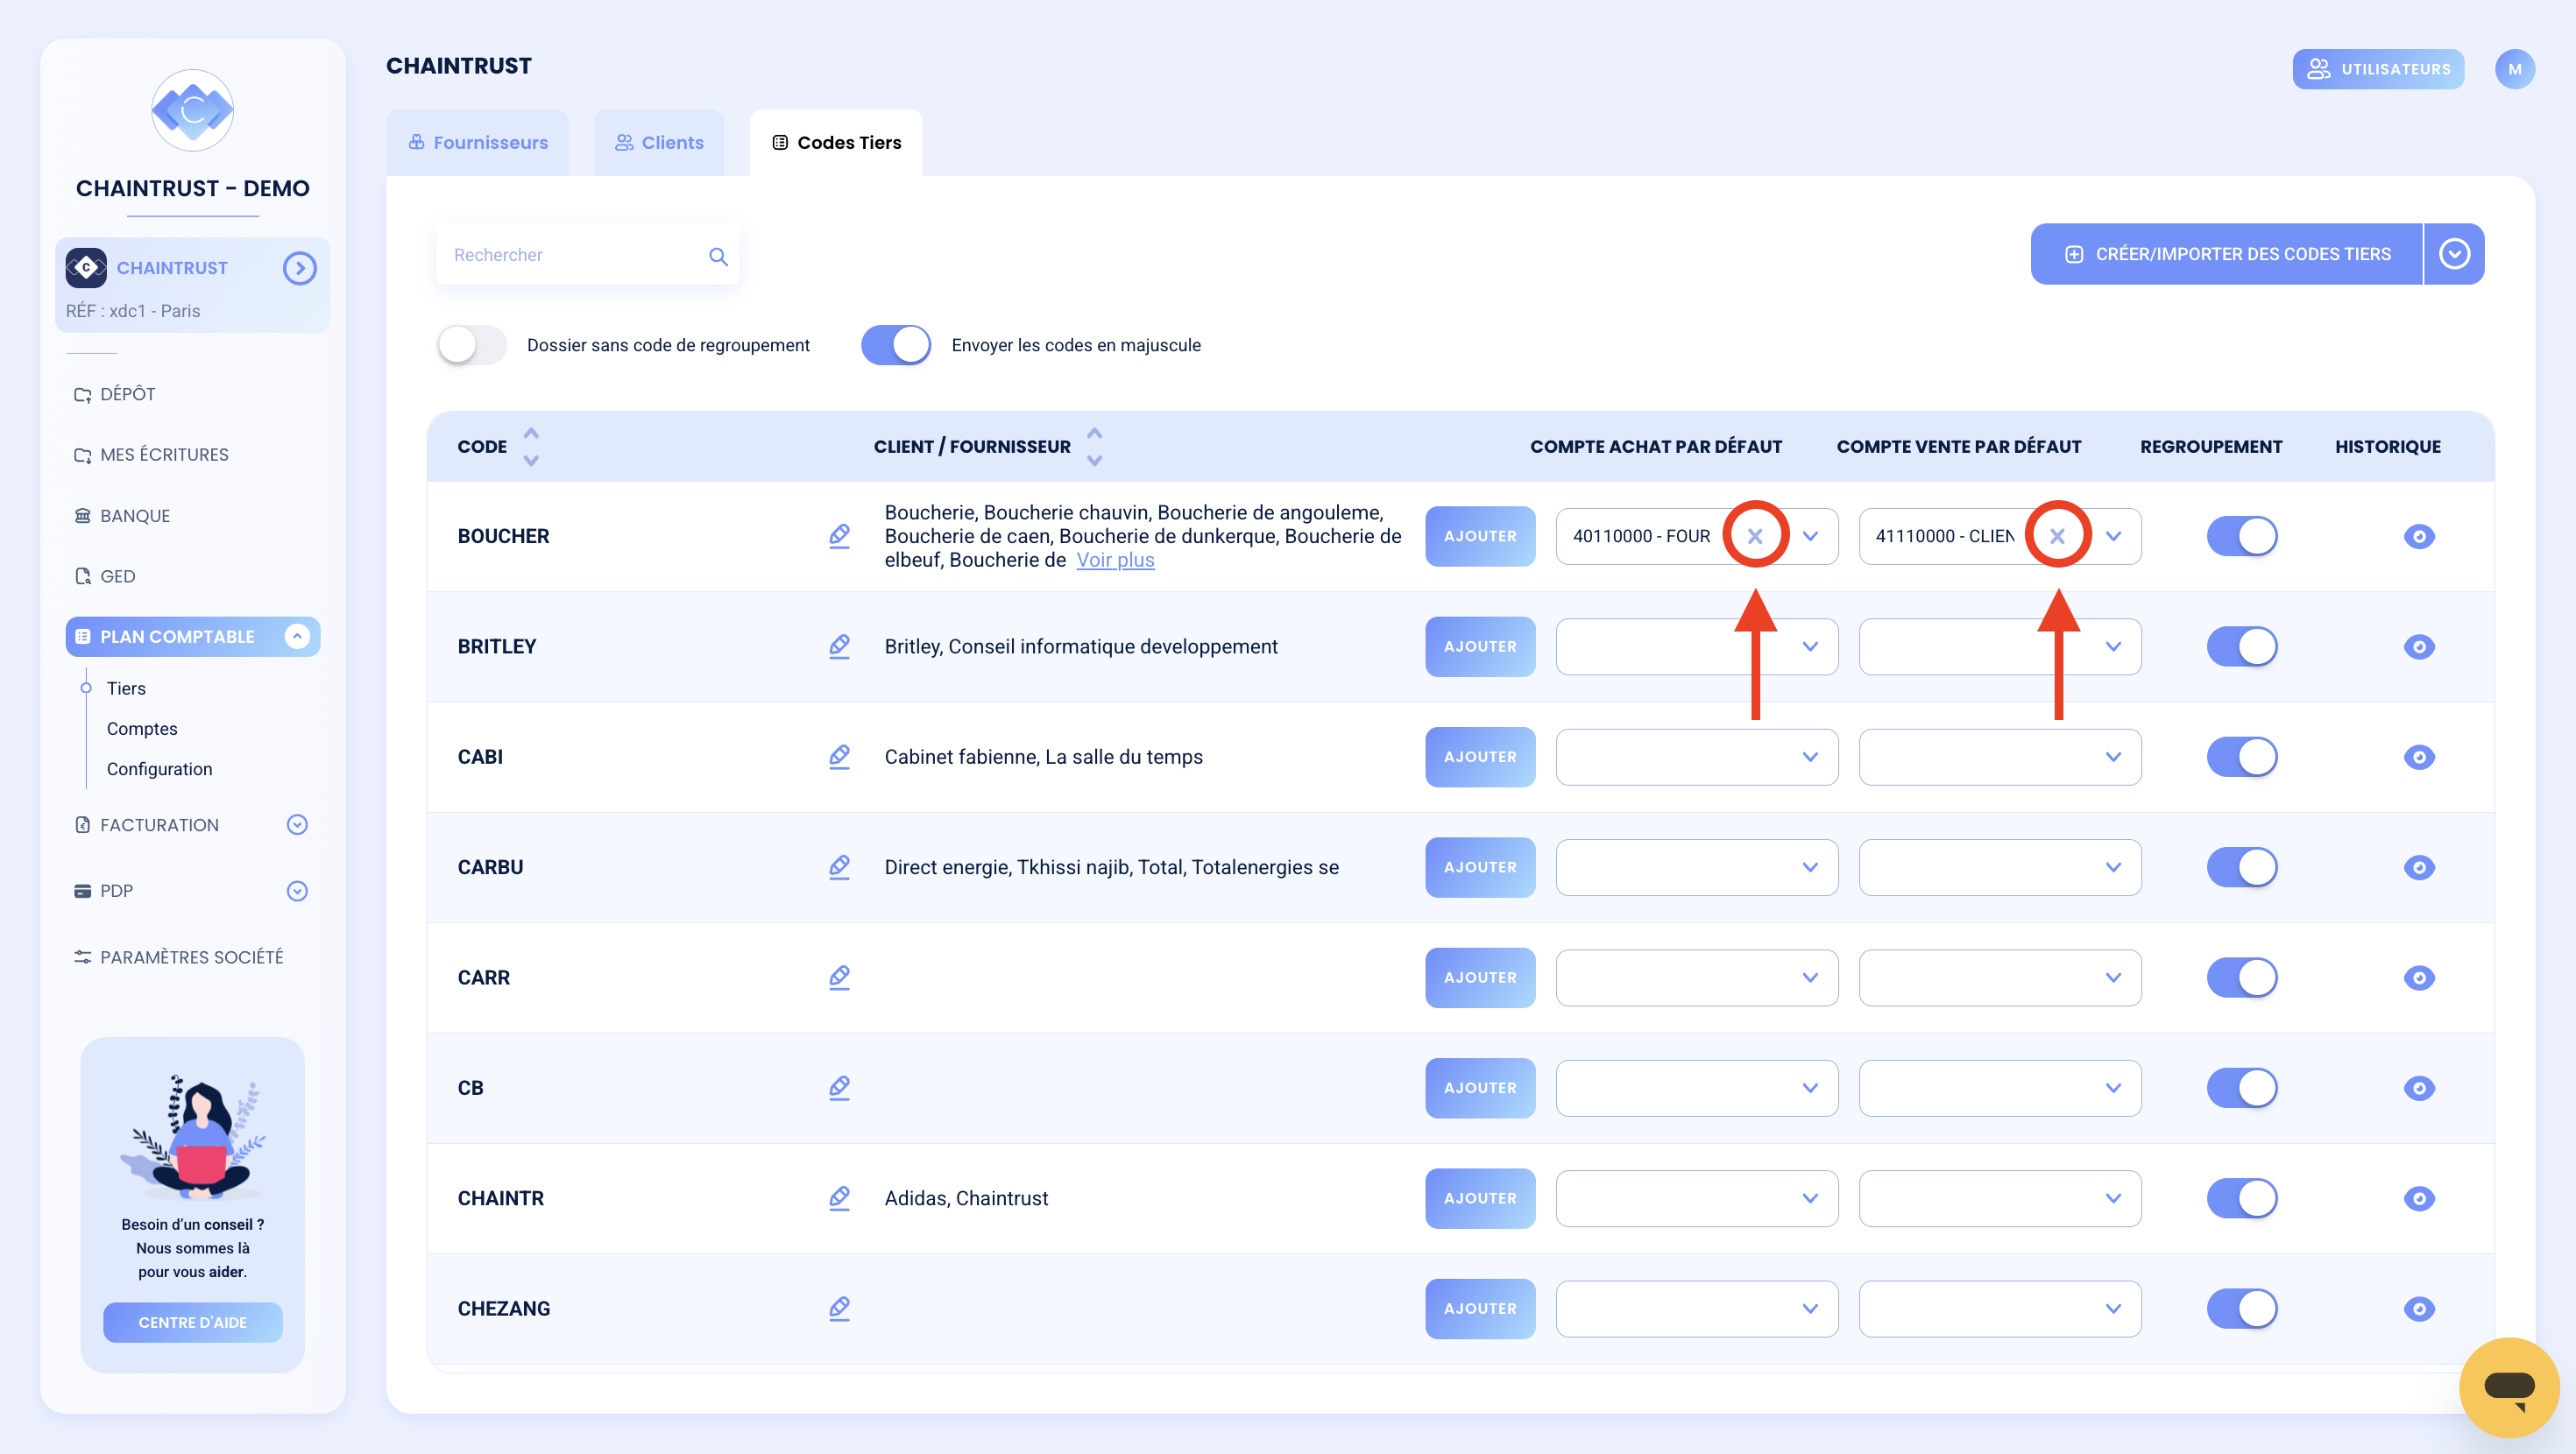Open the chat support bubble
The height and width of the screenshot is (1454, 2576).
2508,1387
